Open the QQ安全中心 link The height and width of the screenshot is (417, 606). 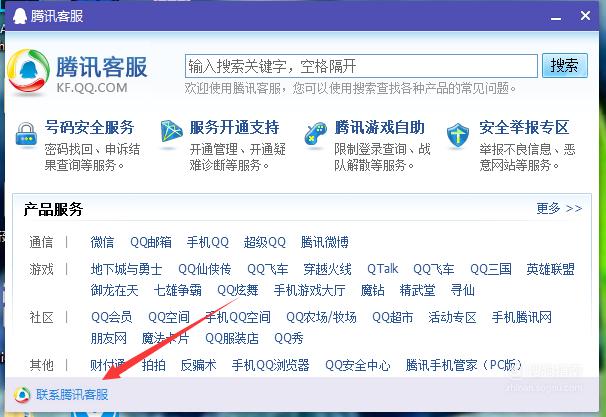(x=358, y=365)
